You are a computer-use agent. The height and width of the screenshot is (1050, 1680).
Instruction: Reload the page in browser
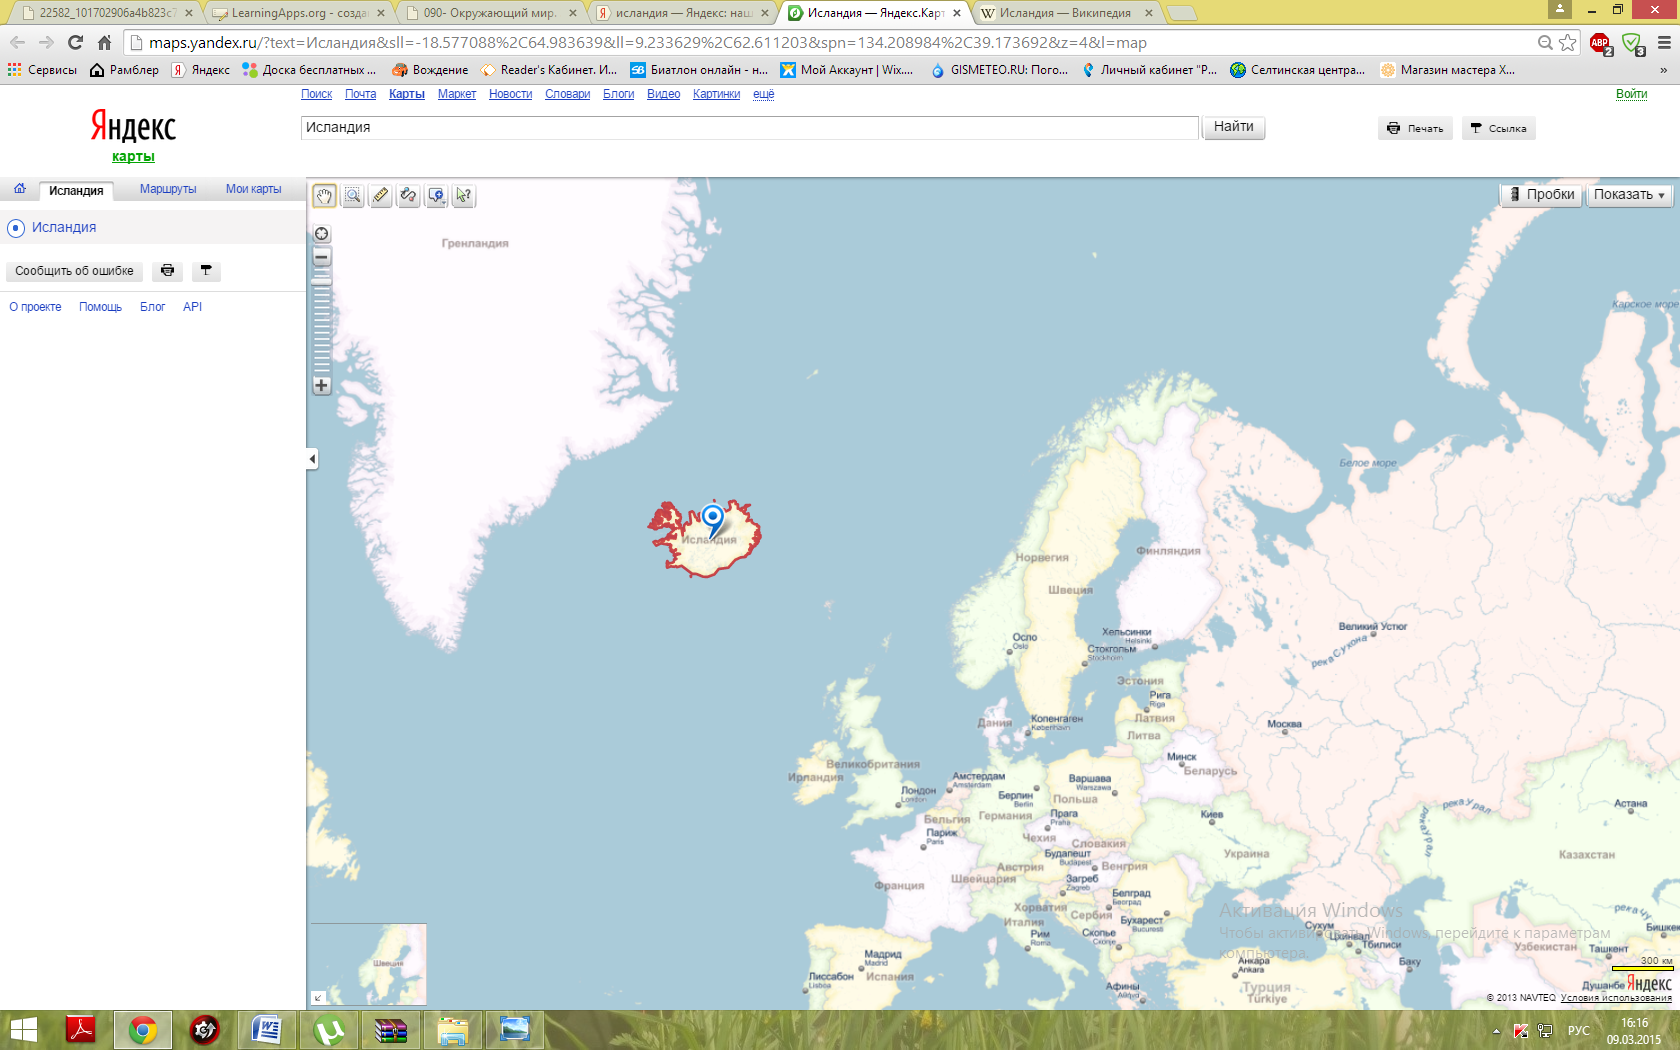tap(75, 42)
